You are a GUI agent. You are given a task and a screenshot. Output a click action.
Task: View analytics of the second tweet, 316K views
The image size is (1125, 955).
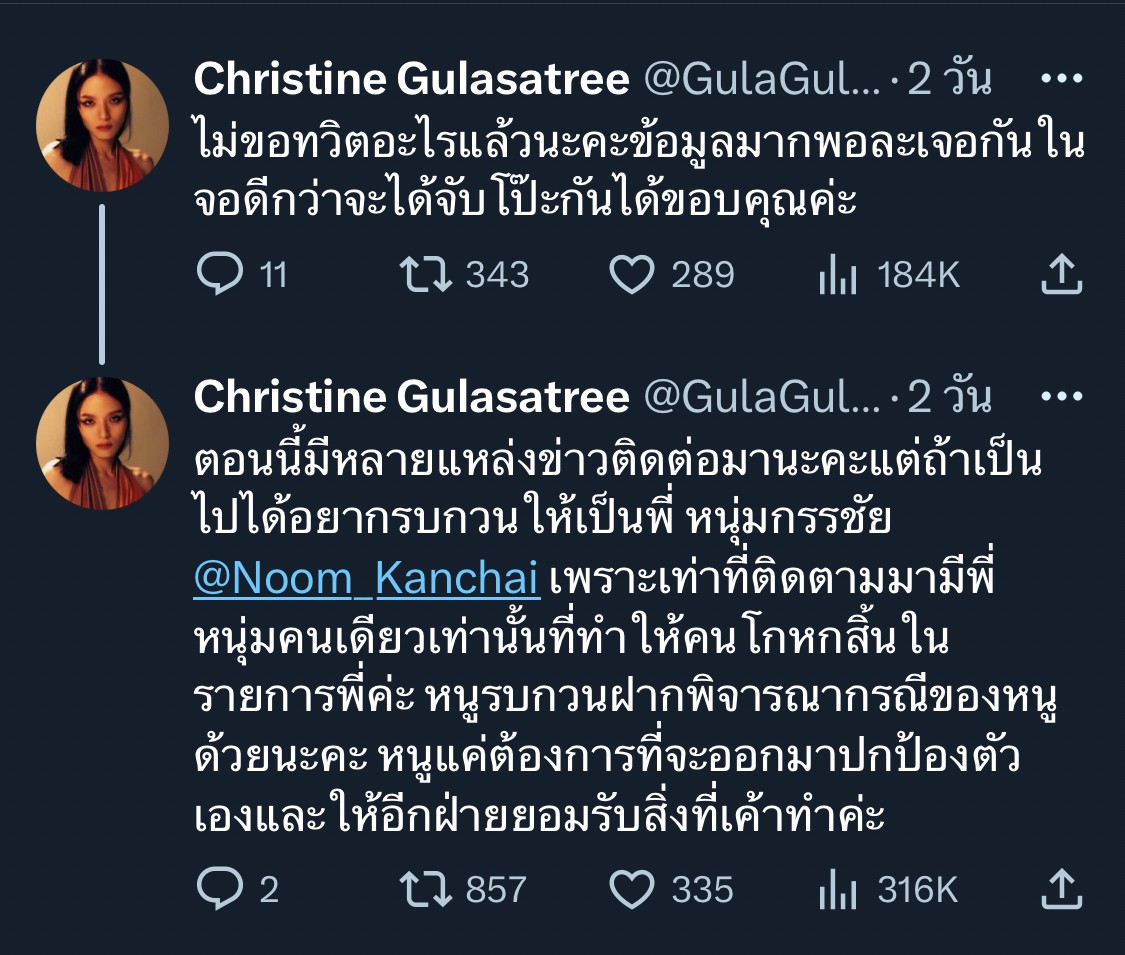(838, 889)
